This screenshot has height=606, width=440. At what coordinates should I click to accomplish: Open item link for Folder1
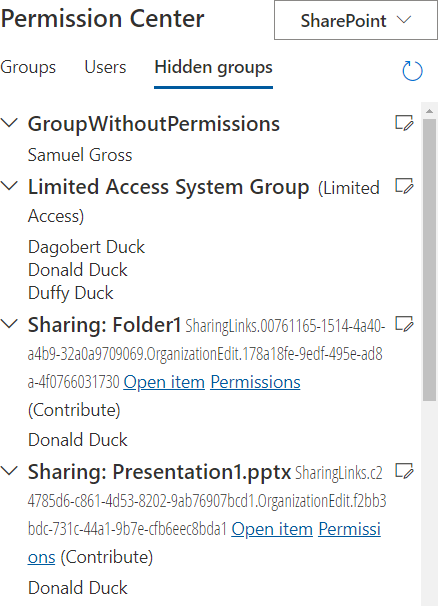pyautogui.click(x=164, y=382)
